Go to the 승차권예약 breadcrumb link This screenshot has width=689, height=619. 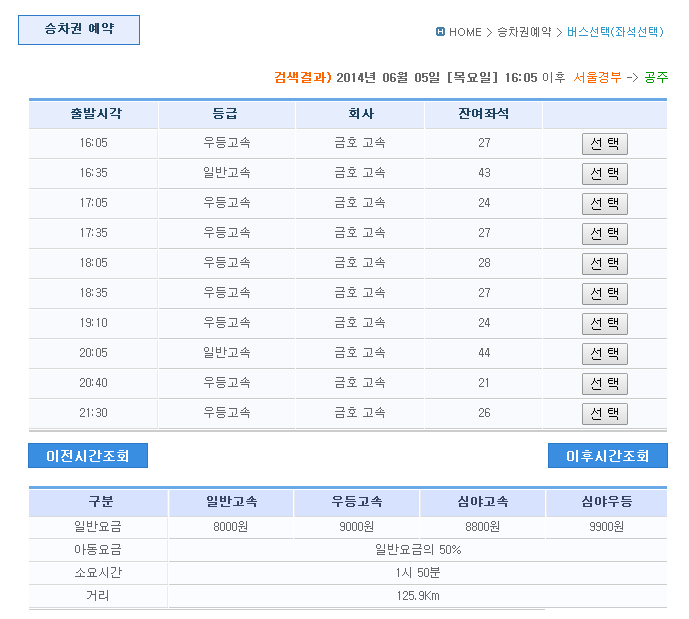click(524, 32)
